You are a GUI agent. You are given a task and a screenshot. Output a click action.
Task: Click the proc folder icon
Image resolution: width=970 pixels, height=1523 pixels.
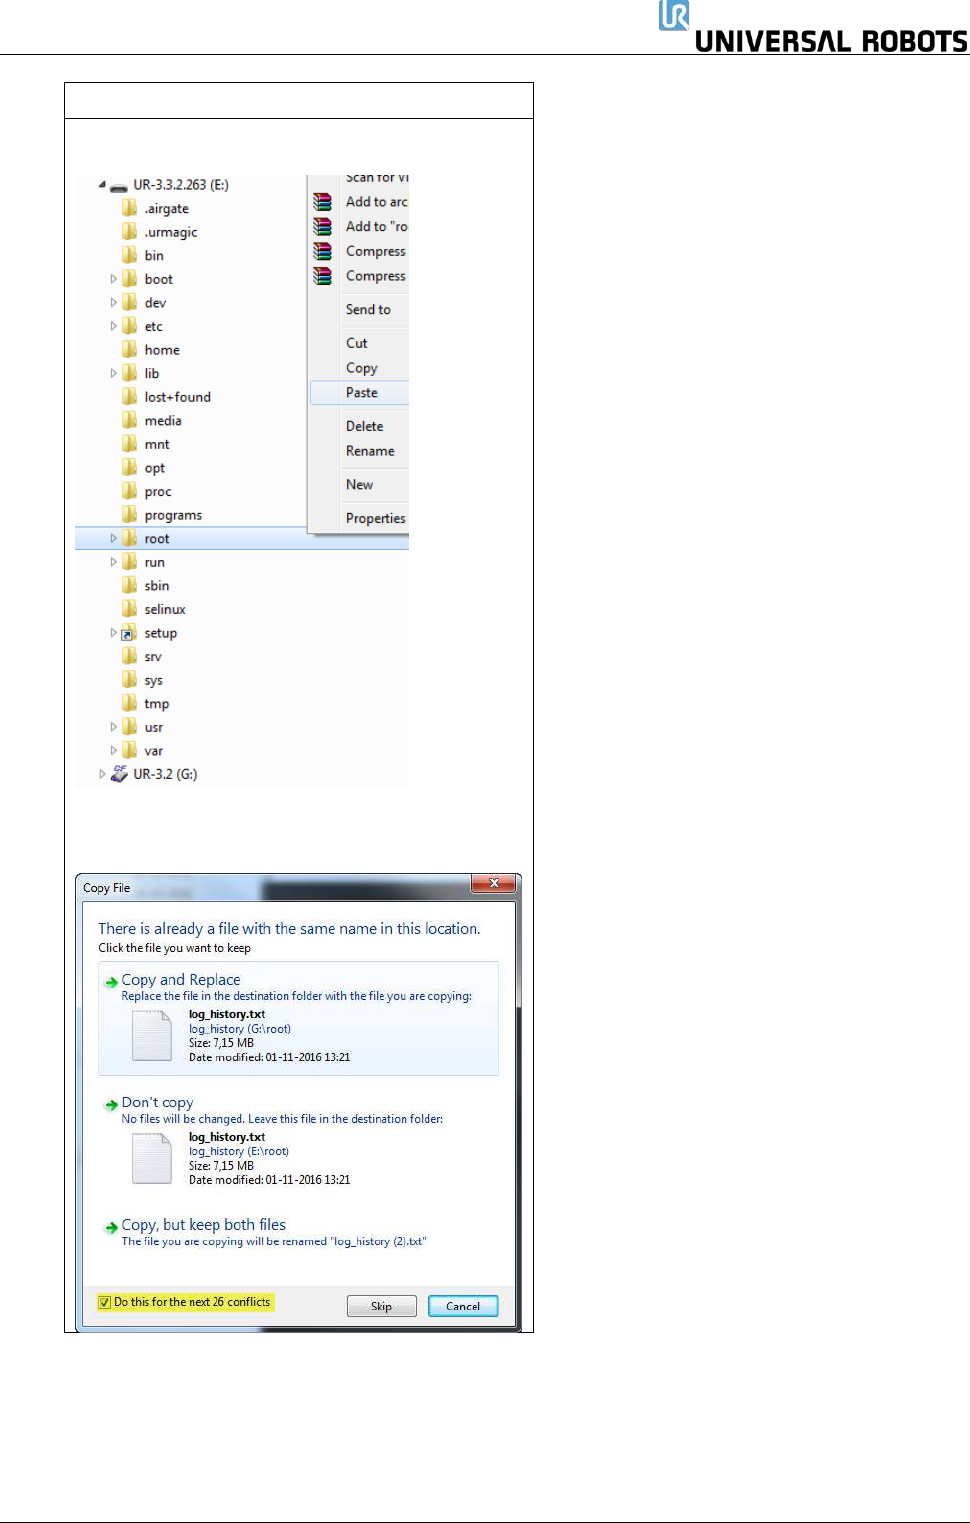tap(130, 491)
